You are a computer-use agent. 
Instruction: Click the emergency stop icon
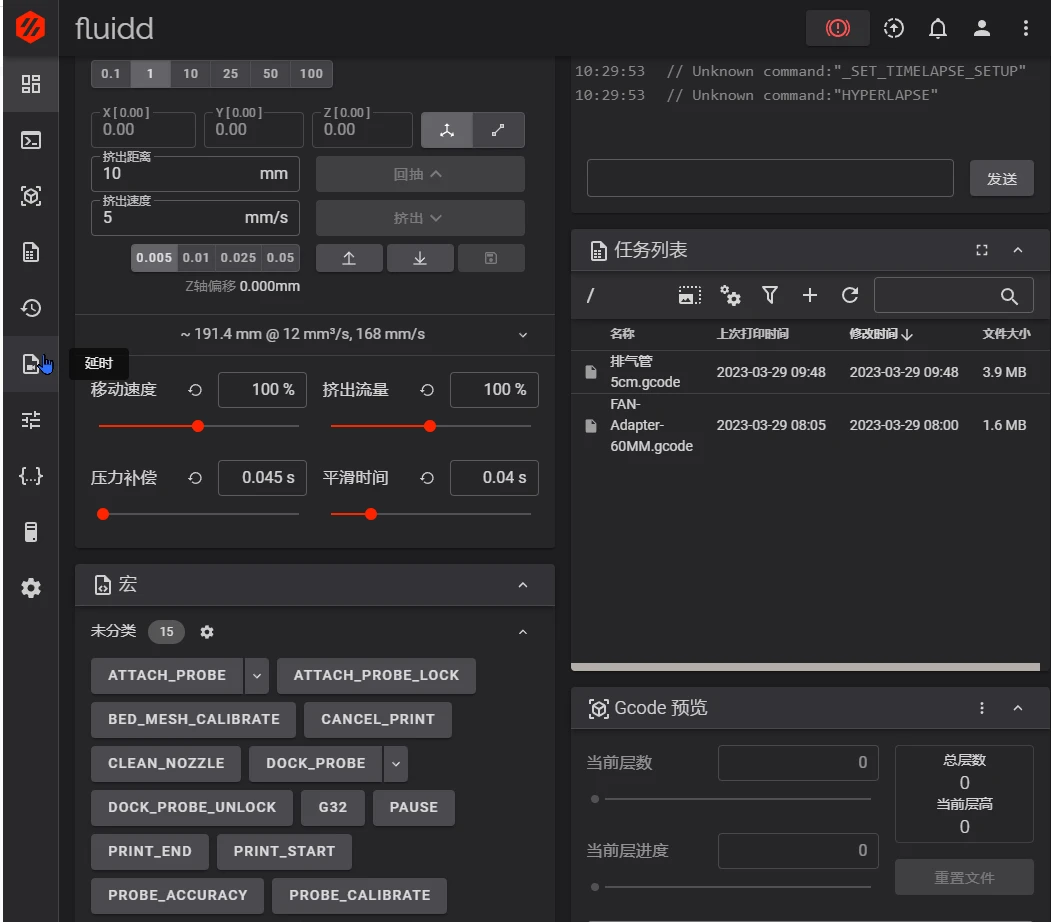(837, 28)
